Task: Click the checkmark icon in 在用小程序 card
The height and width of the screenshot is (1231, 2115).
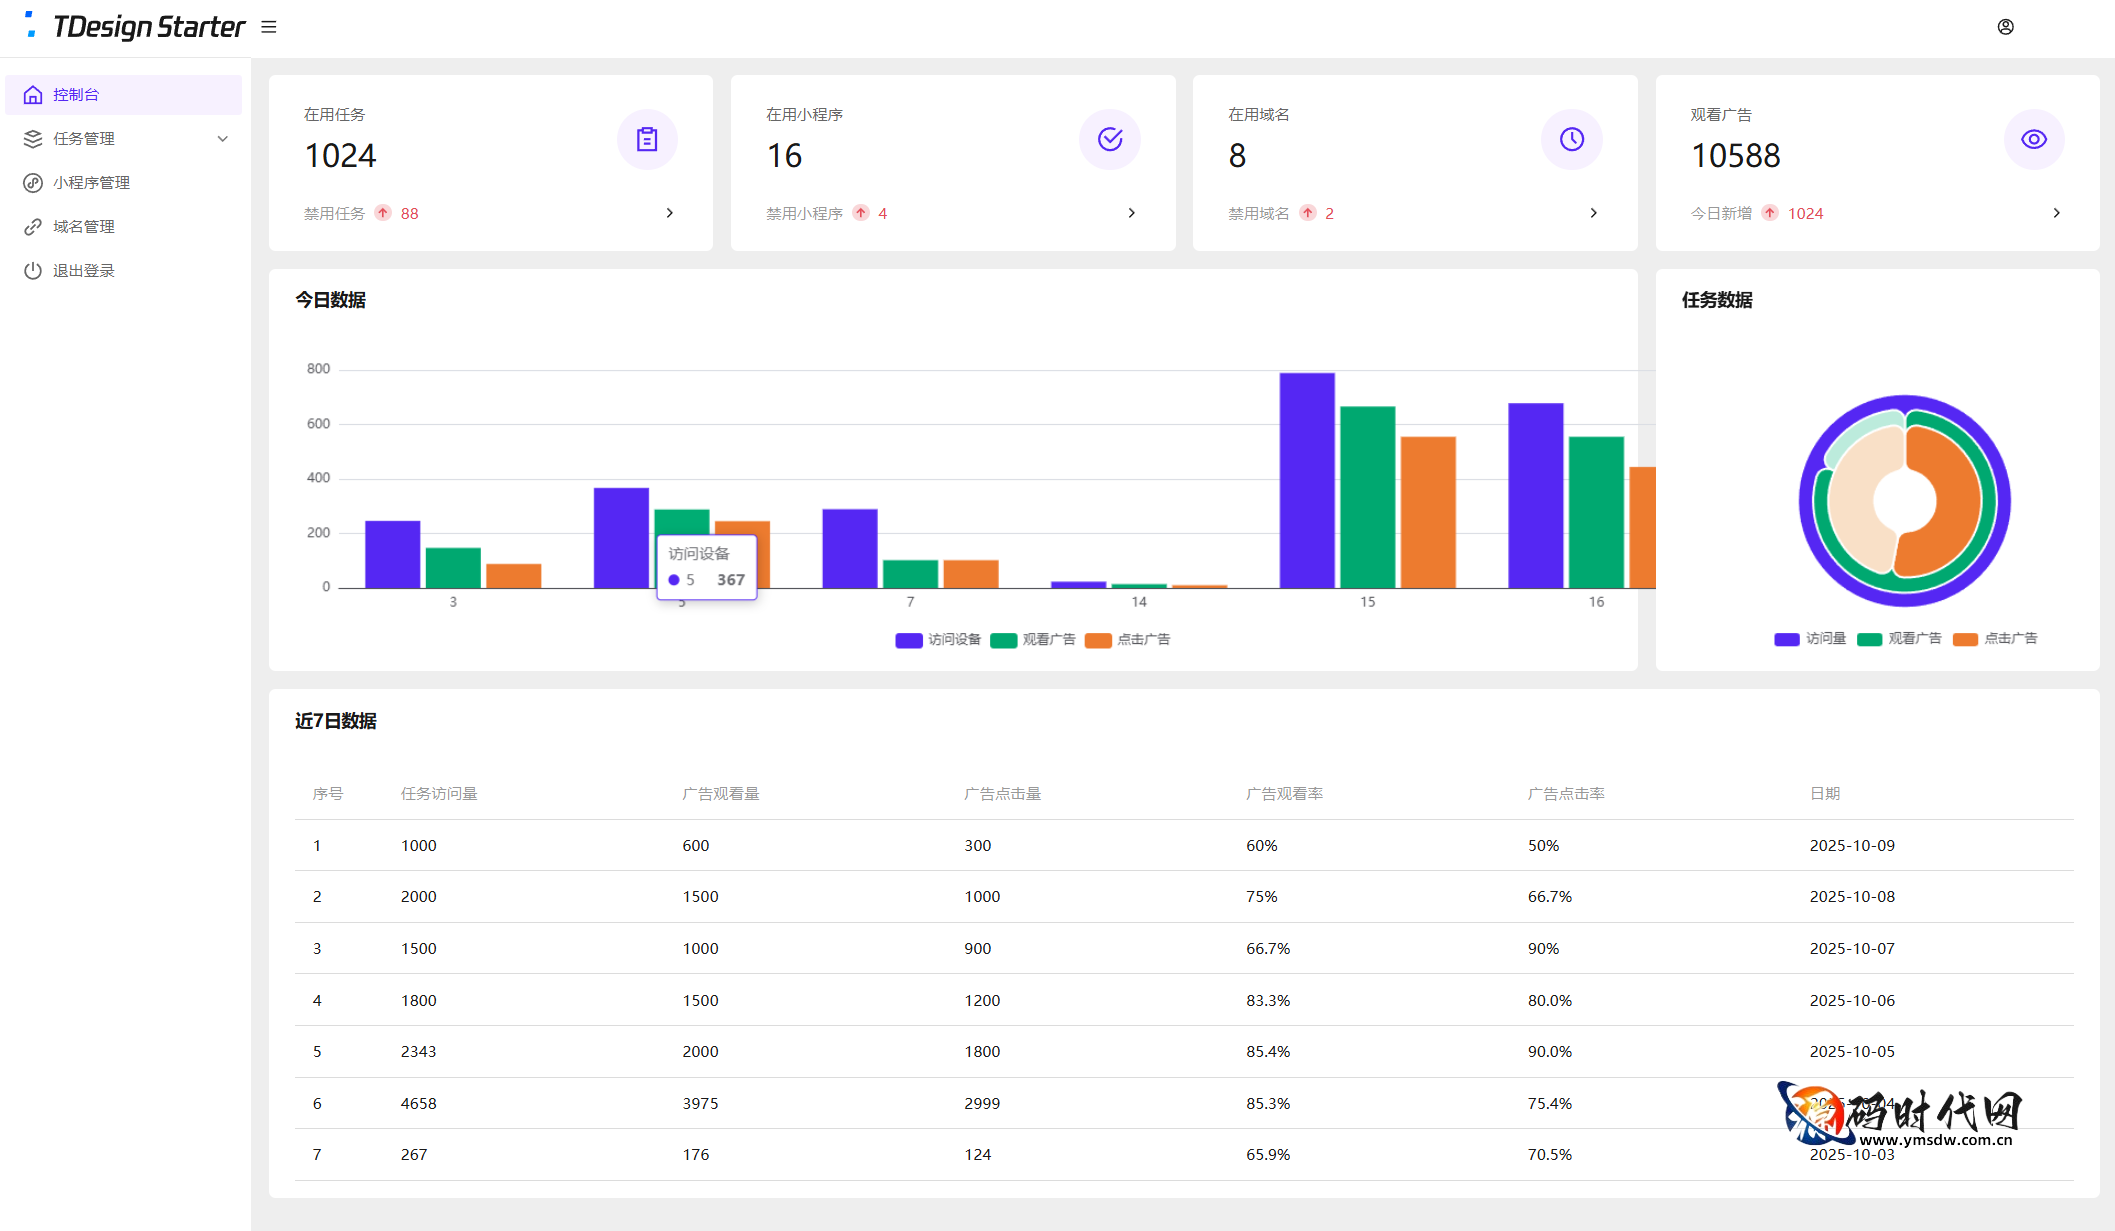Action: 1109,139
